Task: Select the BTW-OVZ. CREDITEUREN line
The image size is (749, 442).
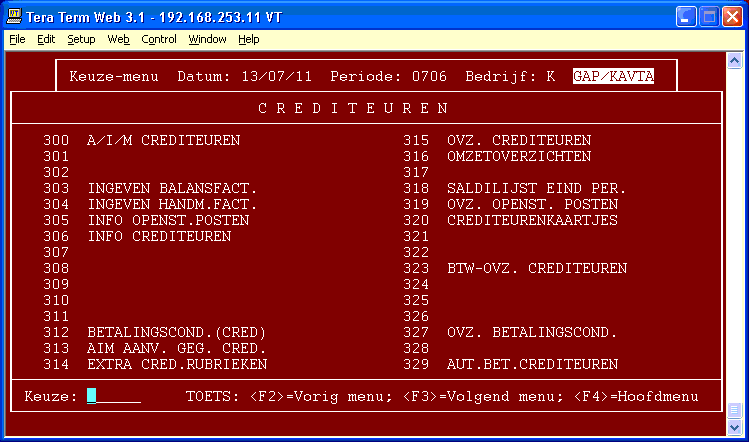Action: (x=536, y=268)
